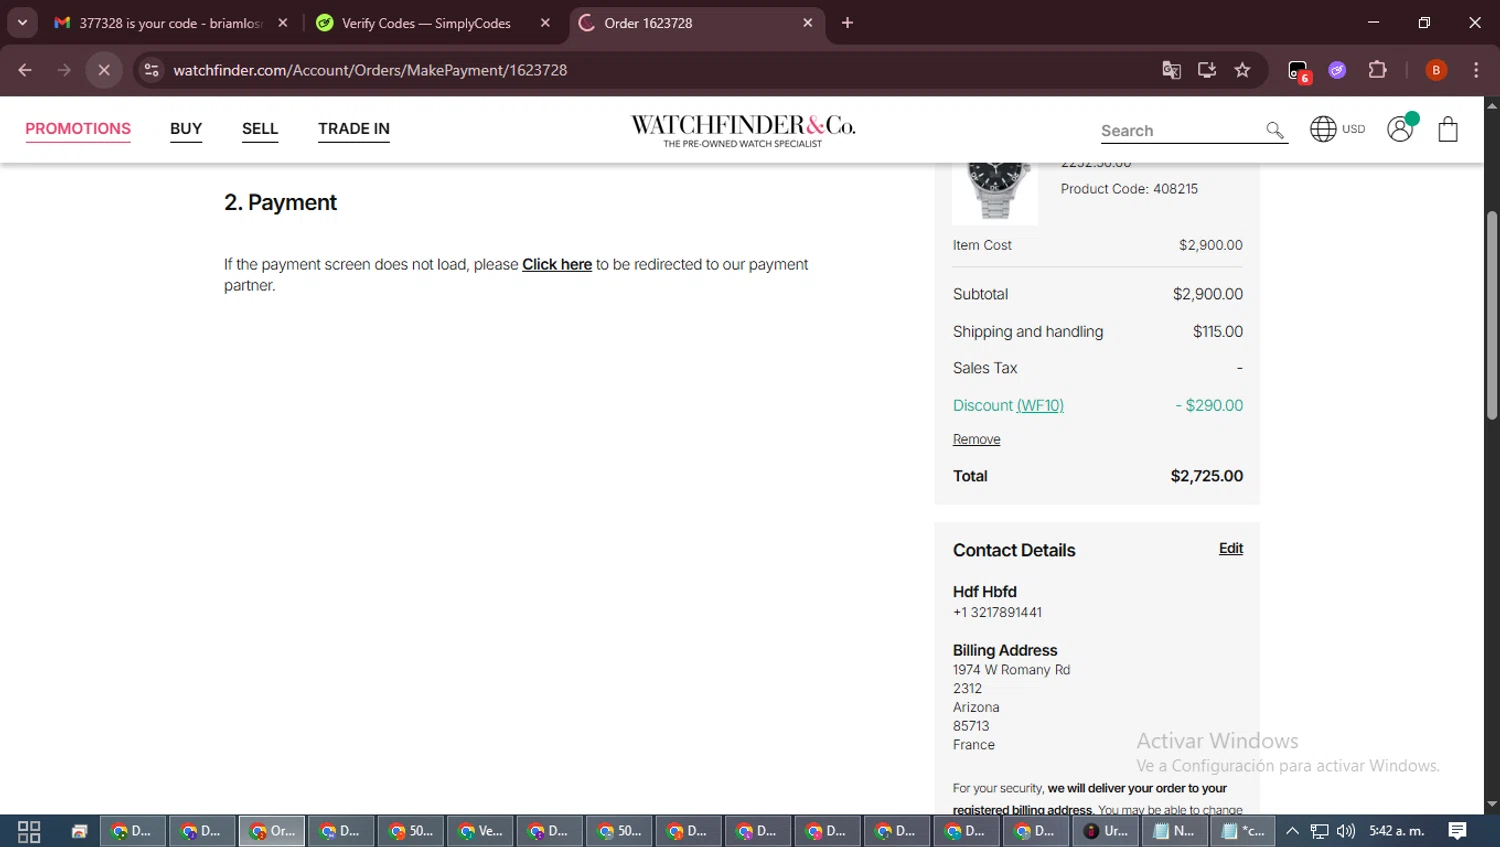The image size is (1500, 847).
Task: Open a new browser tab
Action: point(847,23)
